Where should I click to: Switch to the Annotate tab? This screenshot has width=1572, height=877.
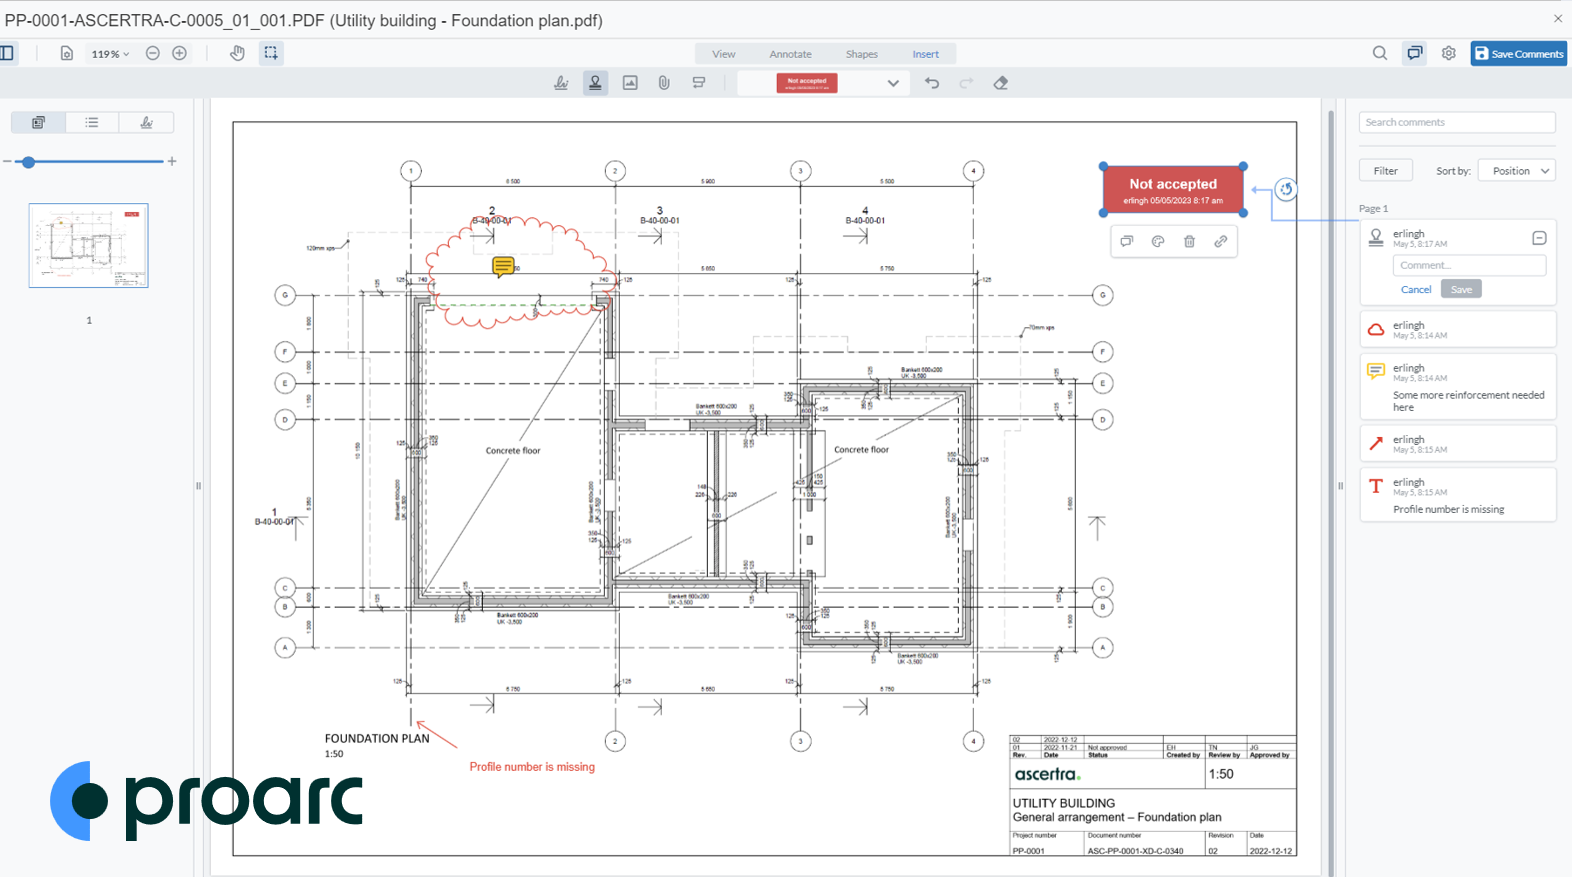tap(790, 54)
